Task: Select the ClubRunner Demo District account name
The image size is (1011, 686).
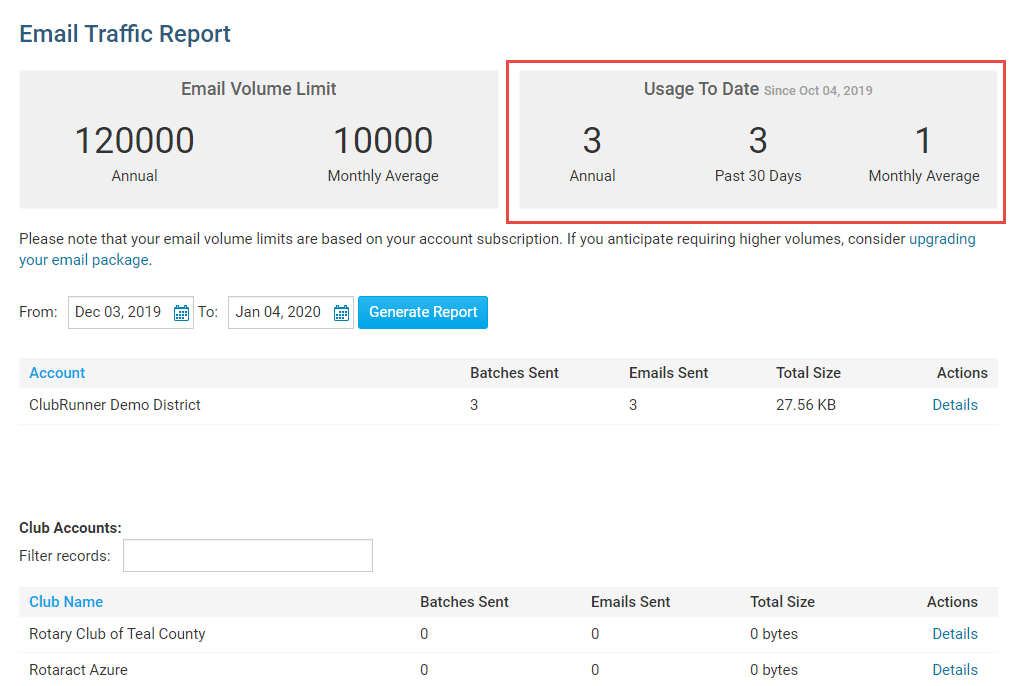Action: click(115, 405)
